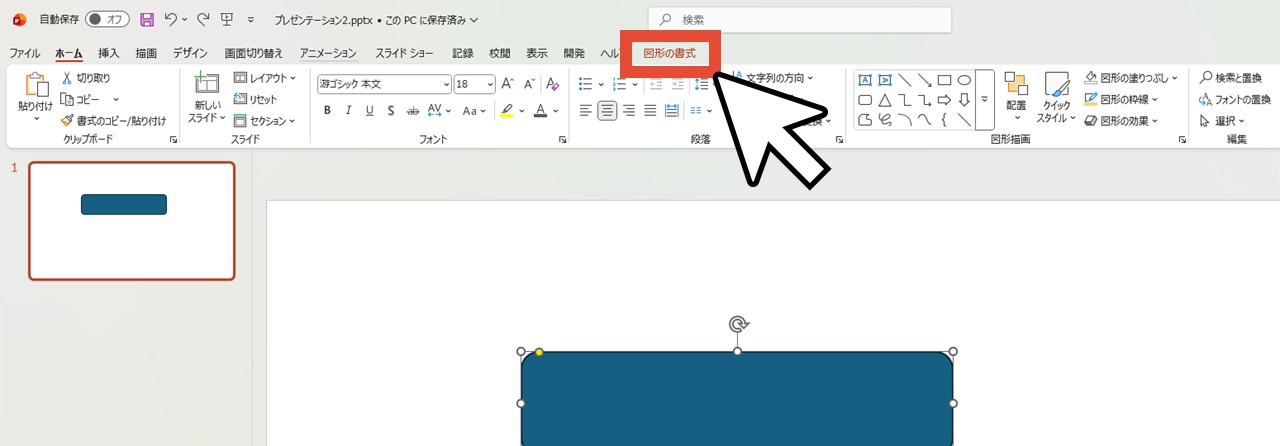Toggle strikethrough formatting
Viewport: 1280px width, 446px height.
click(x=412, y=111)
